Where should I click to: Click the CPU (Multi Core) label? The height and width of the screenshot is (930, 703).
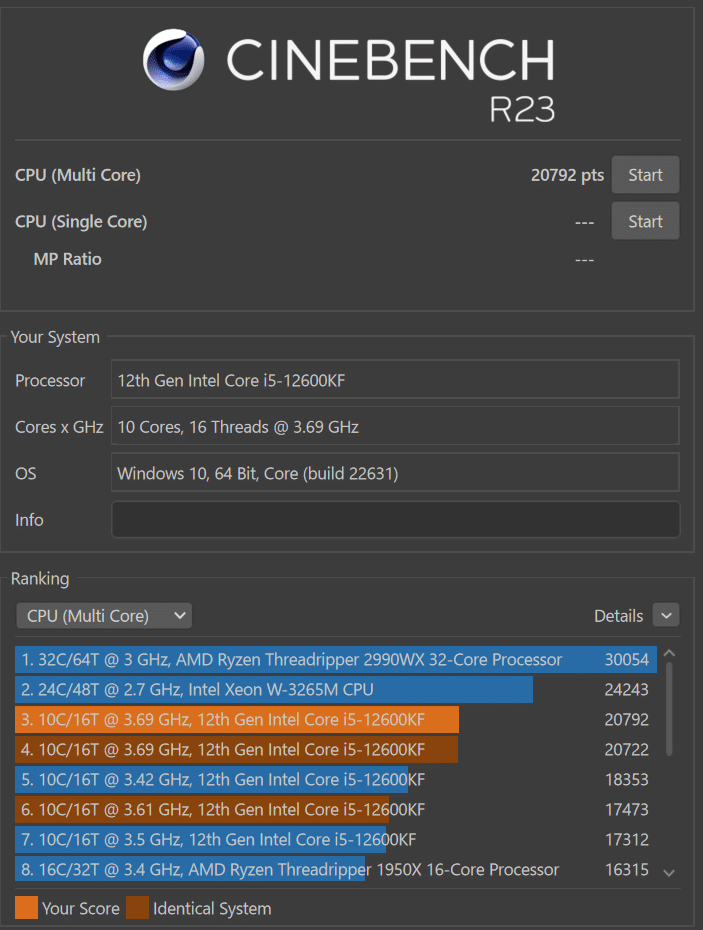(78, 175)
